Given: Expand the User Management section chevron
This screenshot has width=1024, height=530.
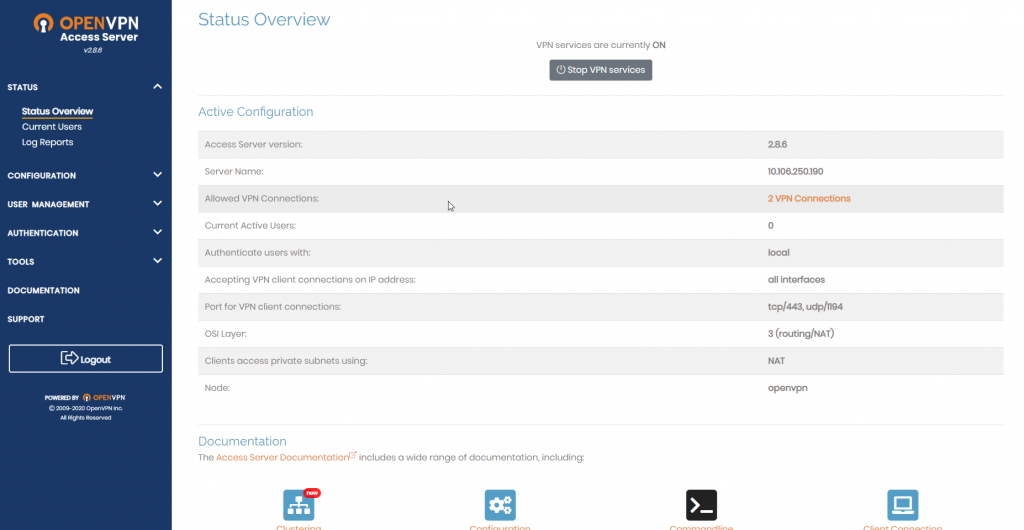Looking at the screenshot, I should click(x=157, y=204).
